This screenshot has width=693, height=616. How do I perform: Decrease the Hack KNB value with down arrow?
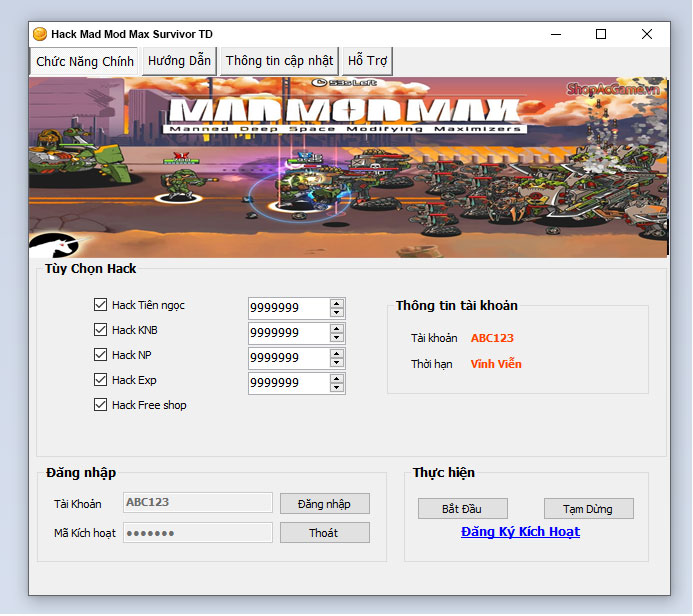pos(337,338)
